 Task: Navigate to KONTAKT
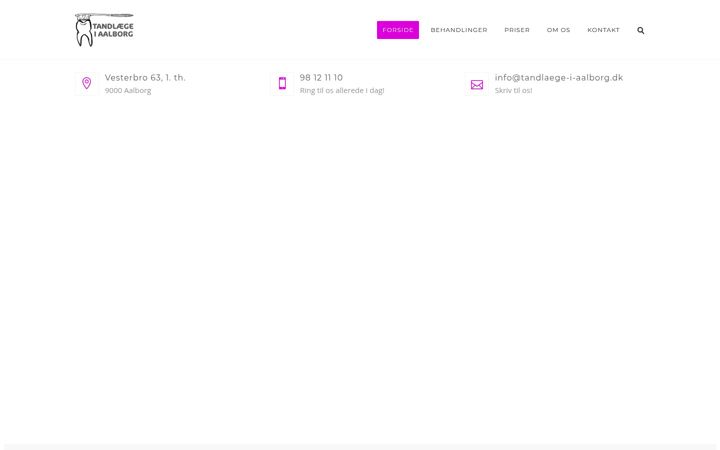point(603,30)
